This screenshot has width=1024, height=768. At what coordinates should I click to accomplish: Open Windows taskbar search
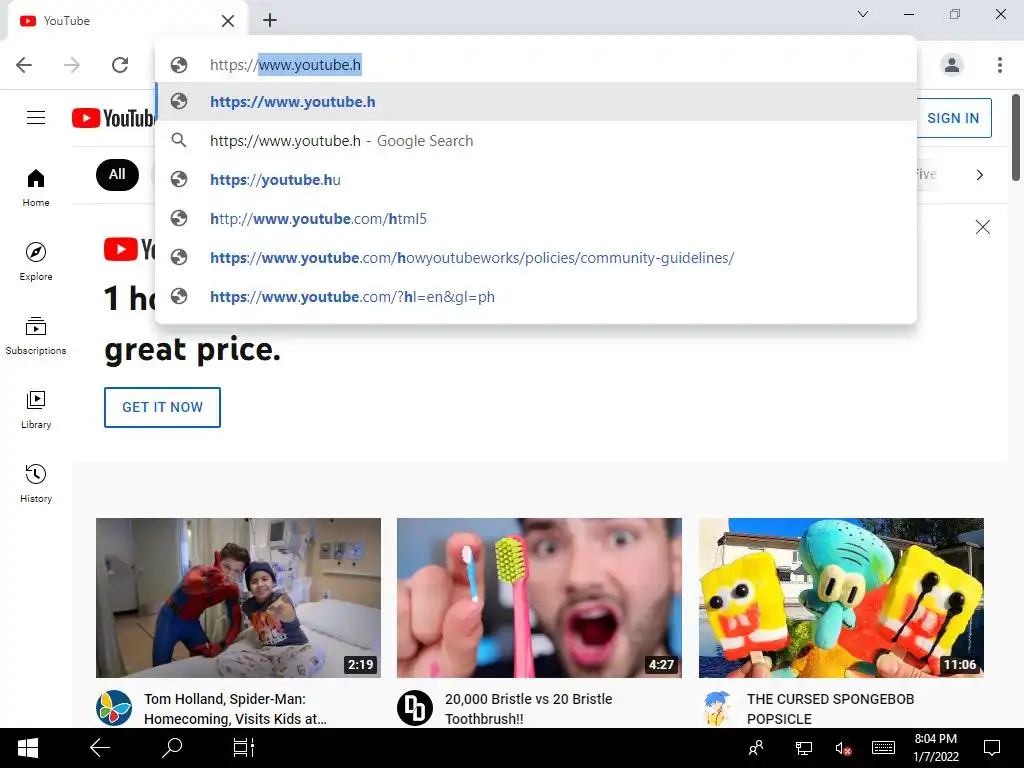coord(172,748)
